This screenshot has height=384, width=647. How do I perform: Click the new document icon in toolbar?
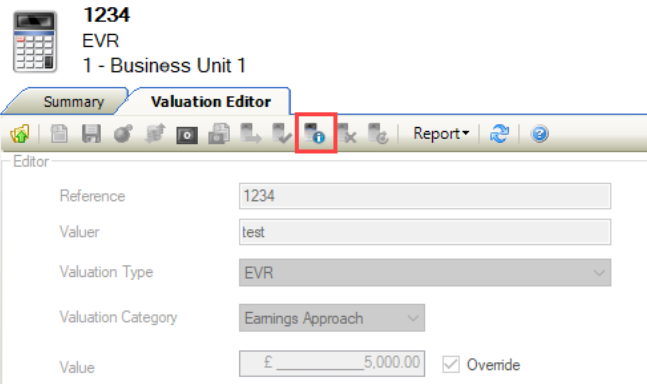click(59, 134)
